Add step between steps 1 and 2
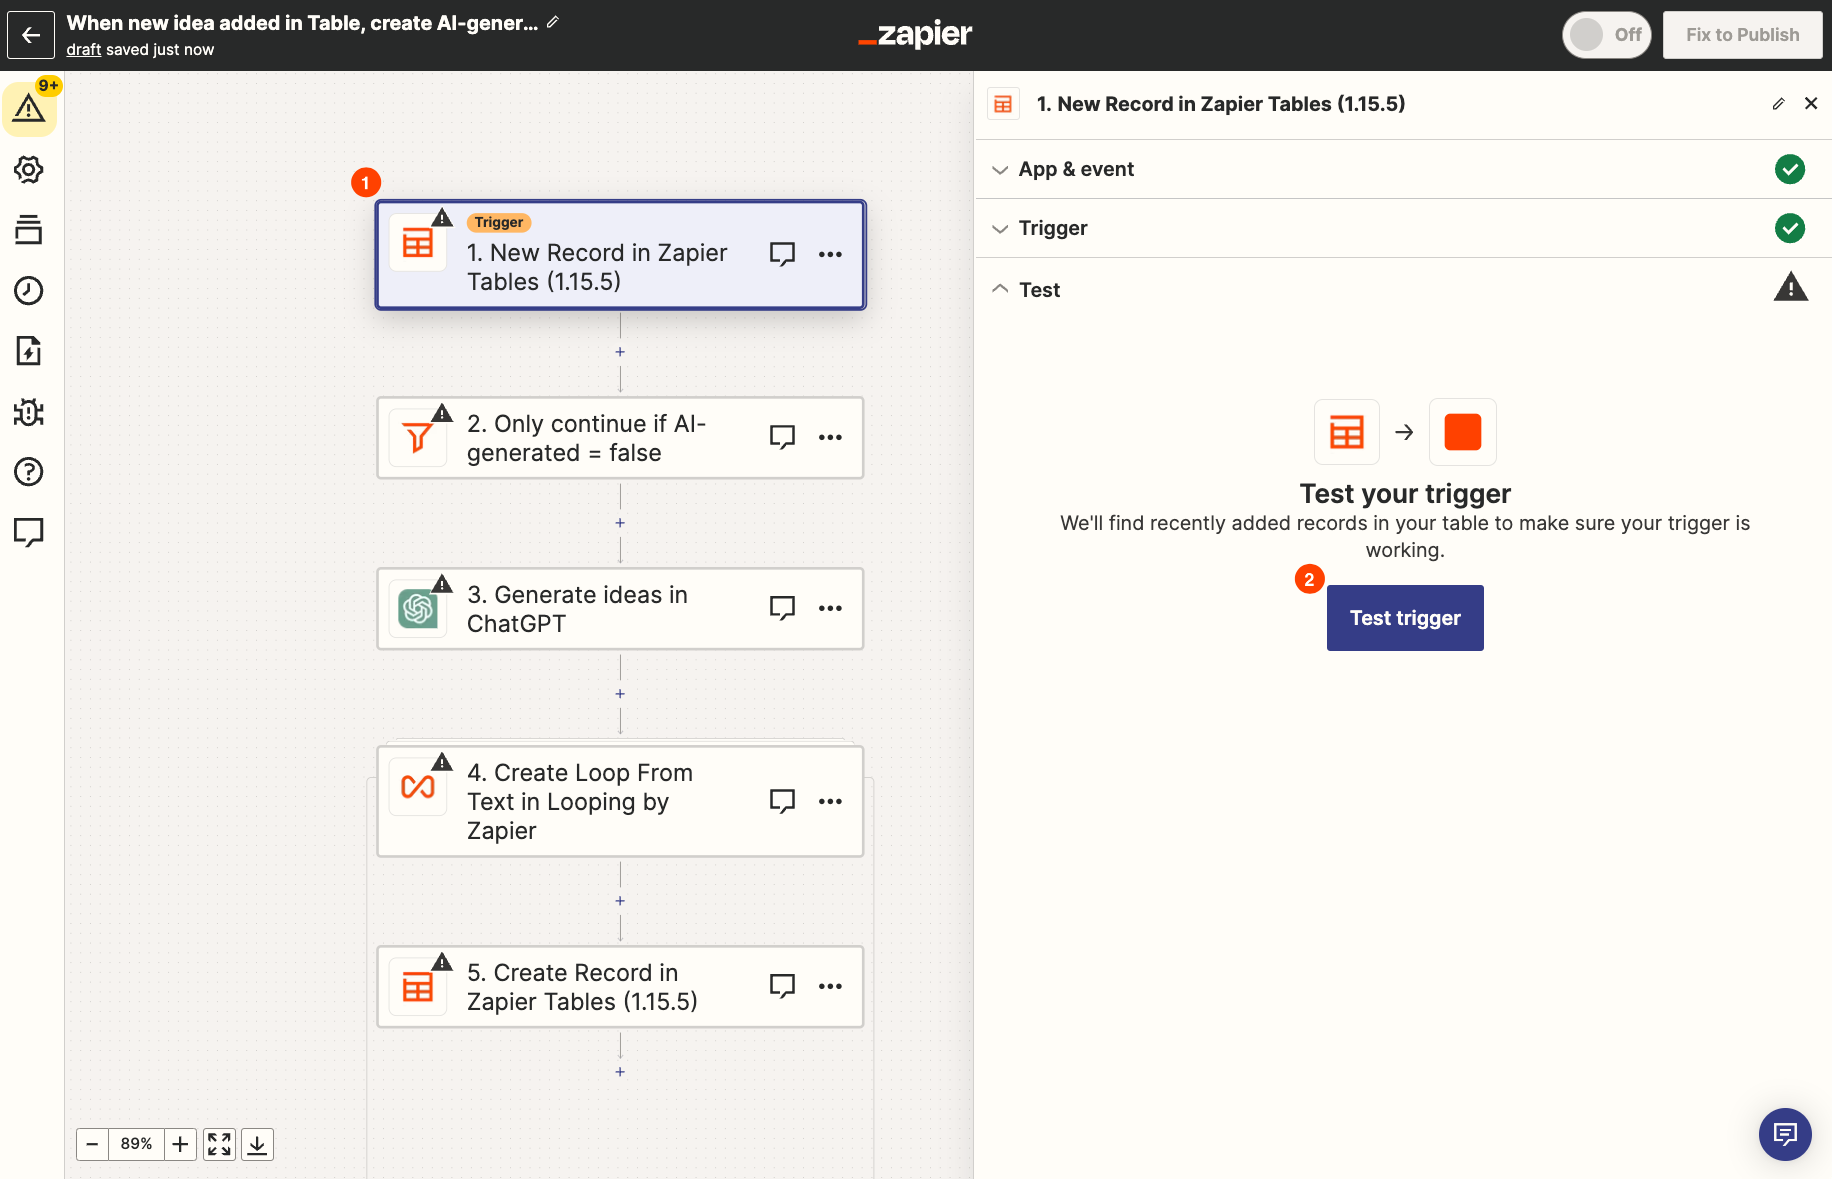 click(x=620, y=352)
